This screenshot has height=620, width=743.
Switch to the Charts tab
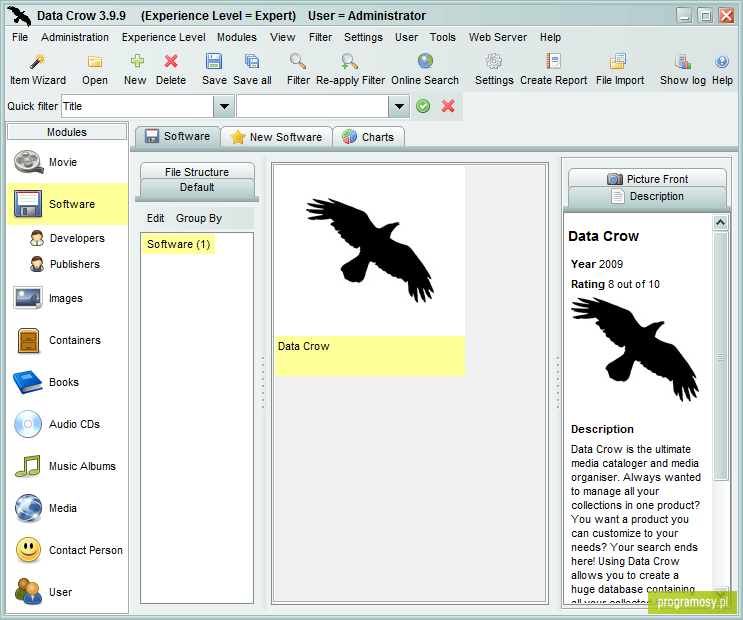click(369, 137)
